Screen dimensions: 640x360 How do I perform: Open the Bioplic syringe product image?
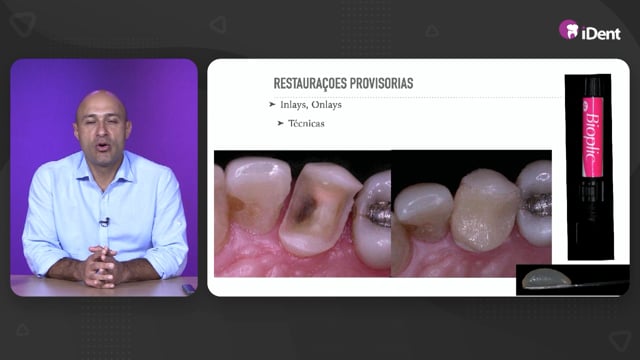590,167
